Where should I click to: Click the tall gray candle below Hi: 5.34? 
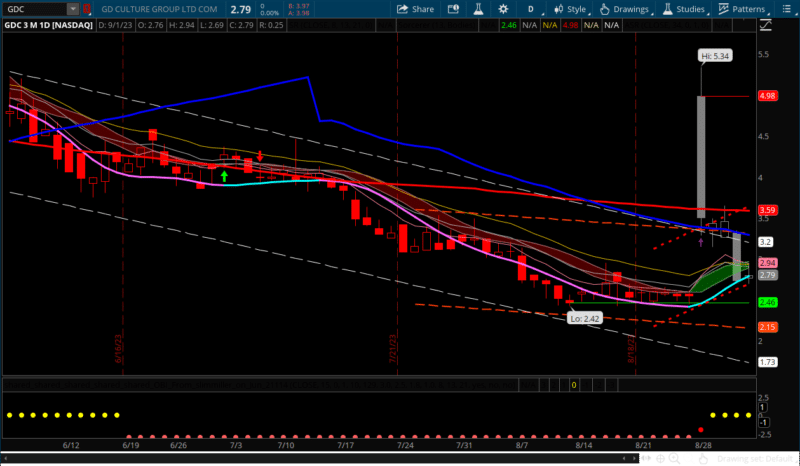pos(701,157)
